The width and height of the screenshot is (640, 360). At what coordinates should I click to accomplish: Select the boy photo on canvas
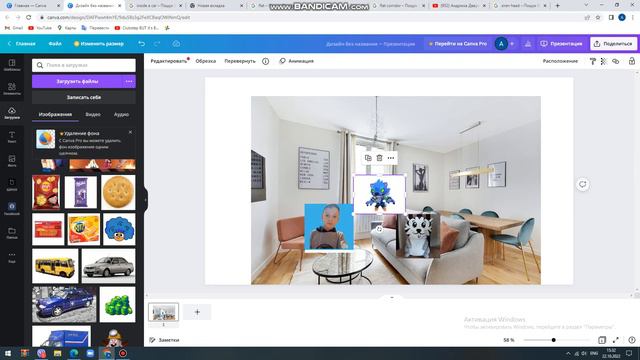click(329, 227)
